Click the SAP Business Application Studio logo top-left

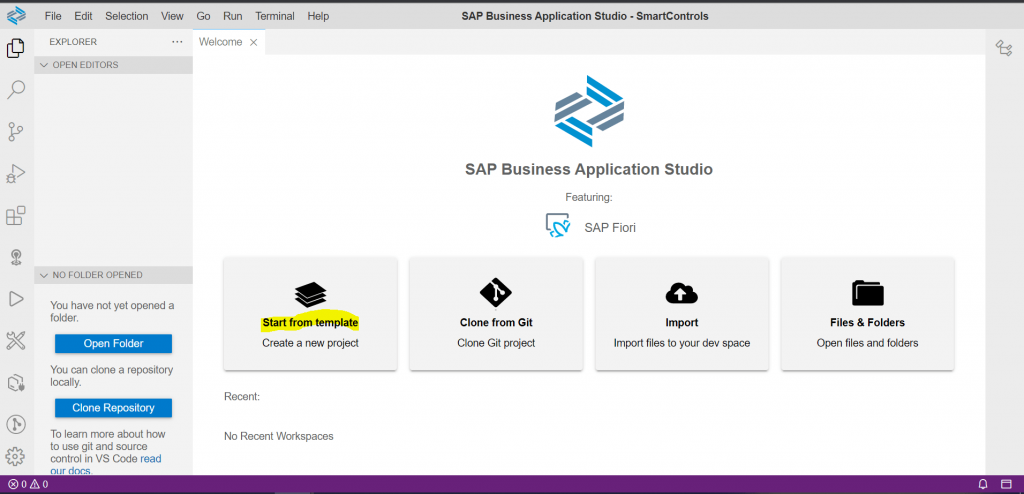(16, 14)
